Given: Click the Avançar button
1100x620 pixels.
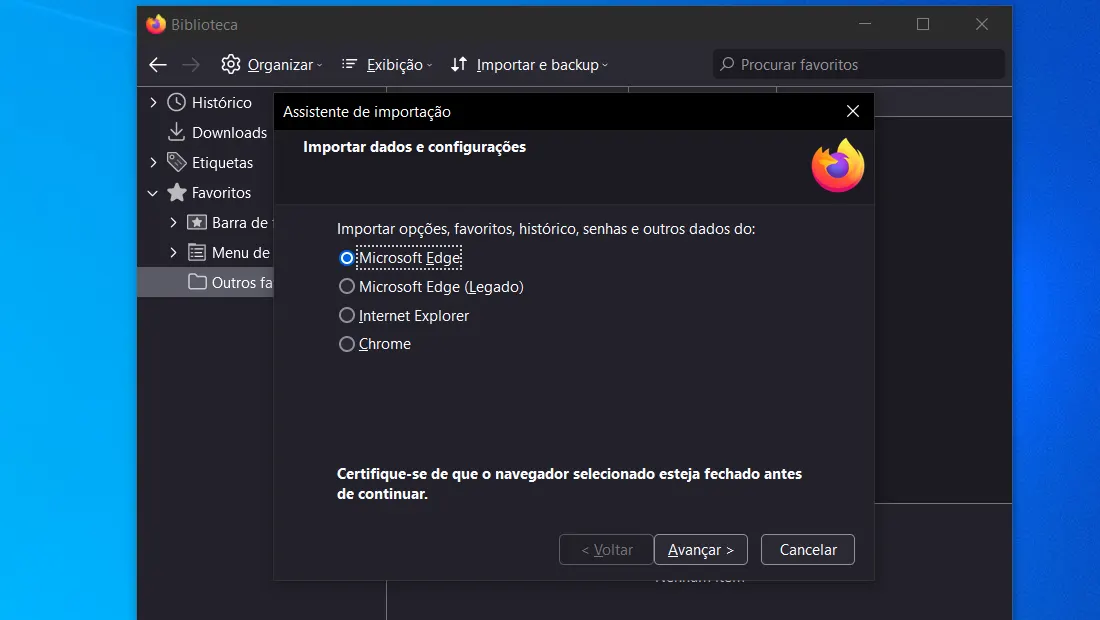Looking at the screenshot, I should [701, 550].
